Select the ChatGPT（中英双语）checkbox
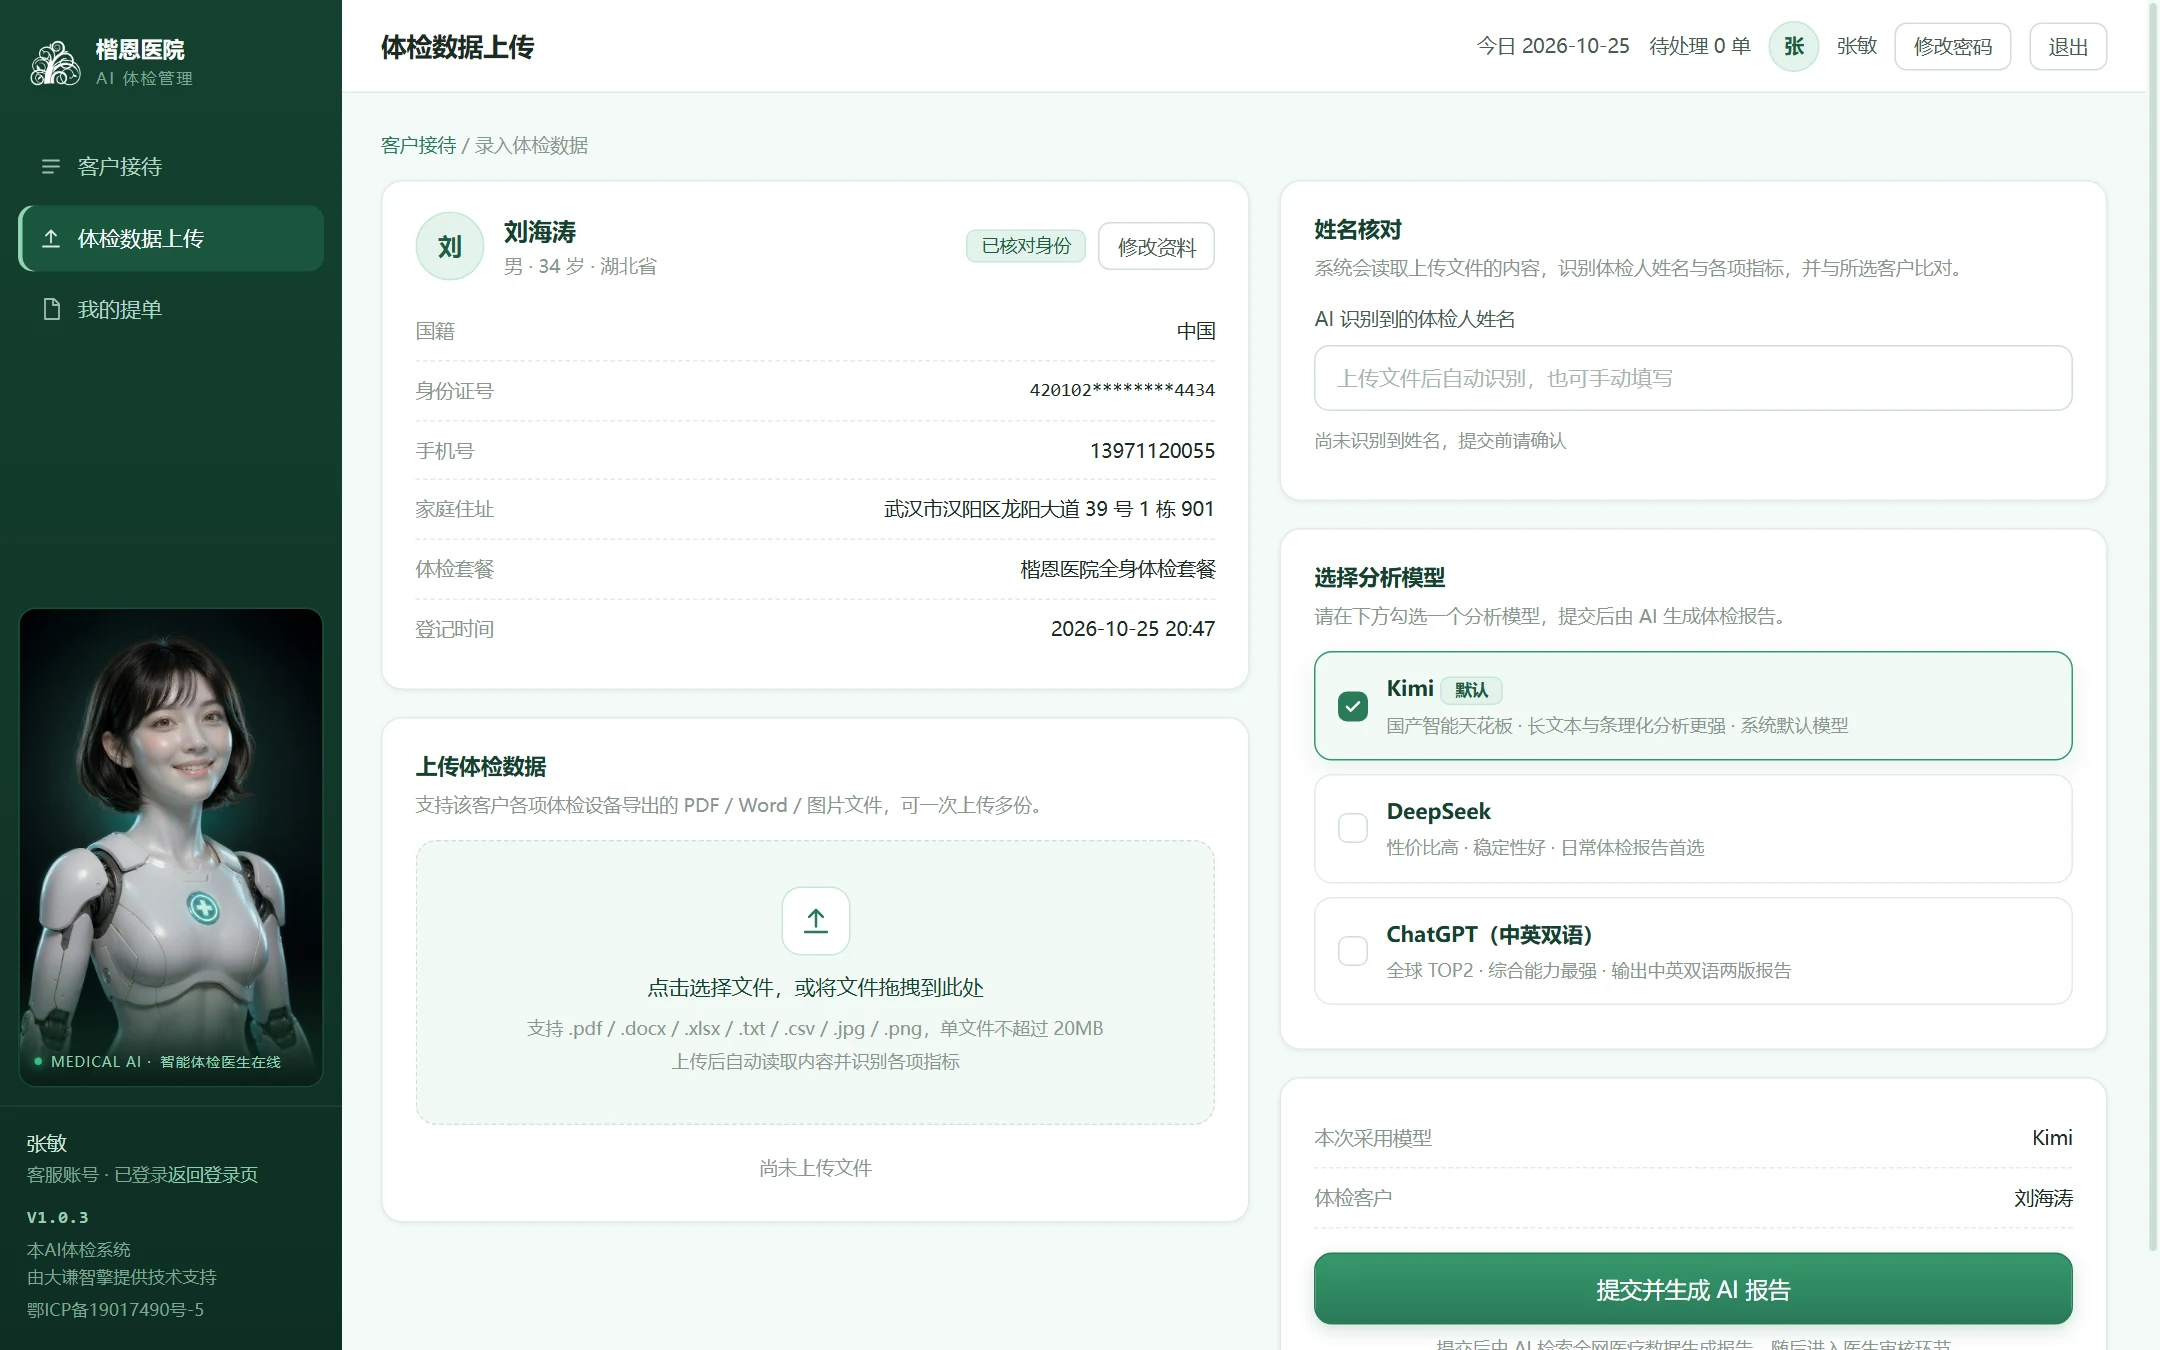This screenshot has width=2160, height=1350. pos(1352,950)
